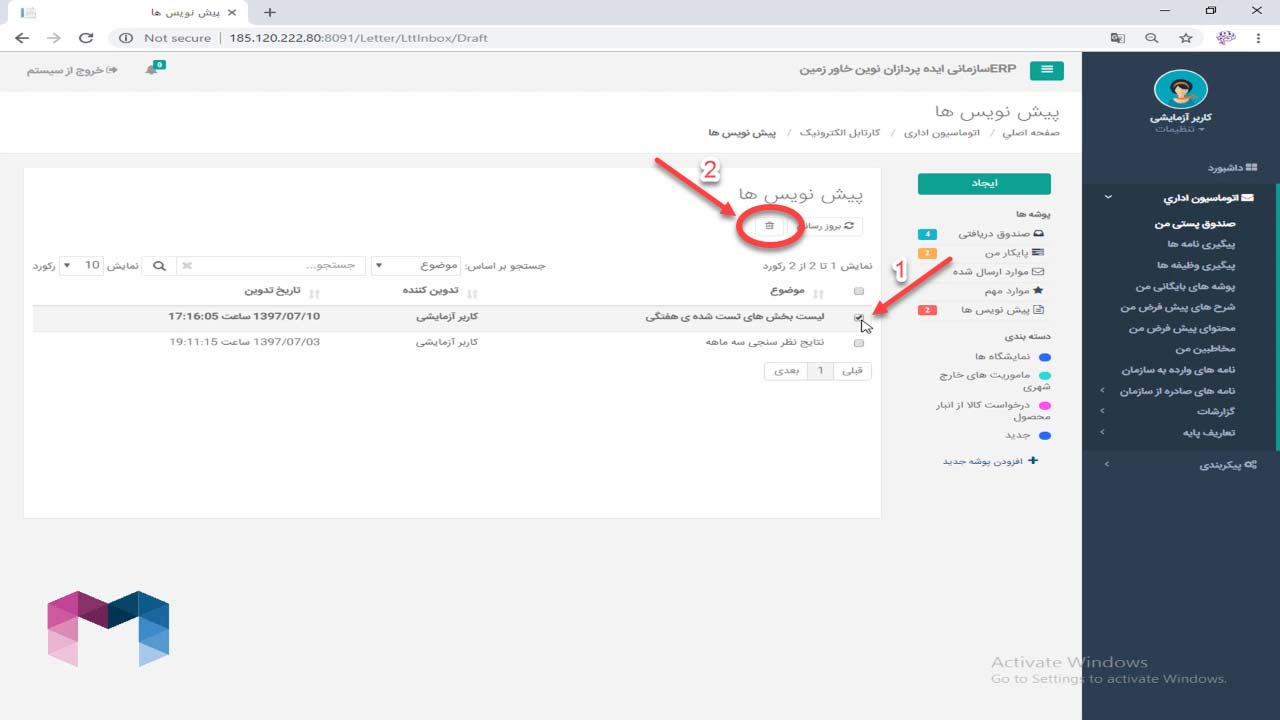Reload the page in browser toolbar

pos(86,38)
